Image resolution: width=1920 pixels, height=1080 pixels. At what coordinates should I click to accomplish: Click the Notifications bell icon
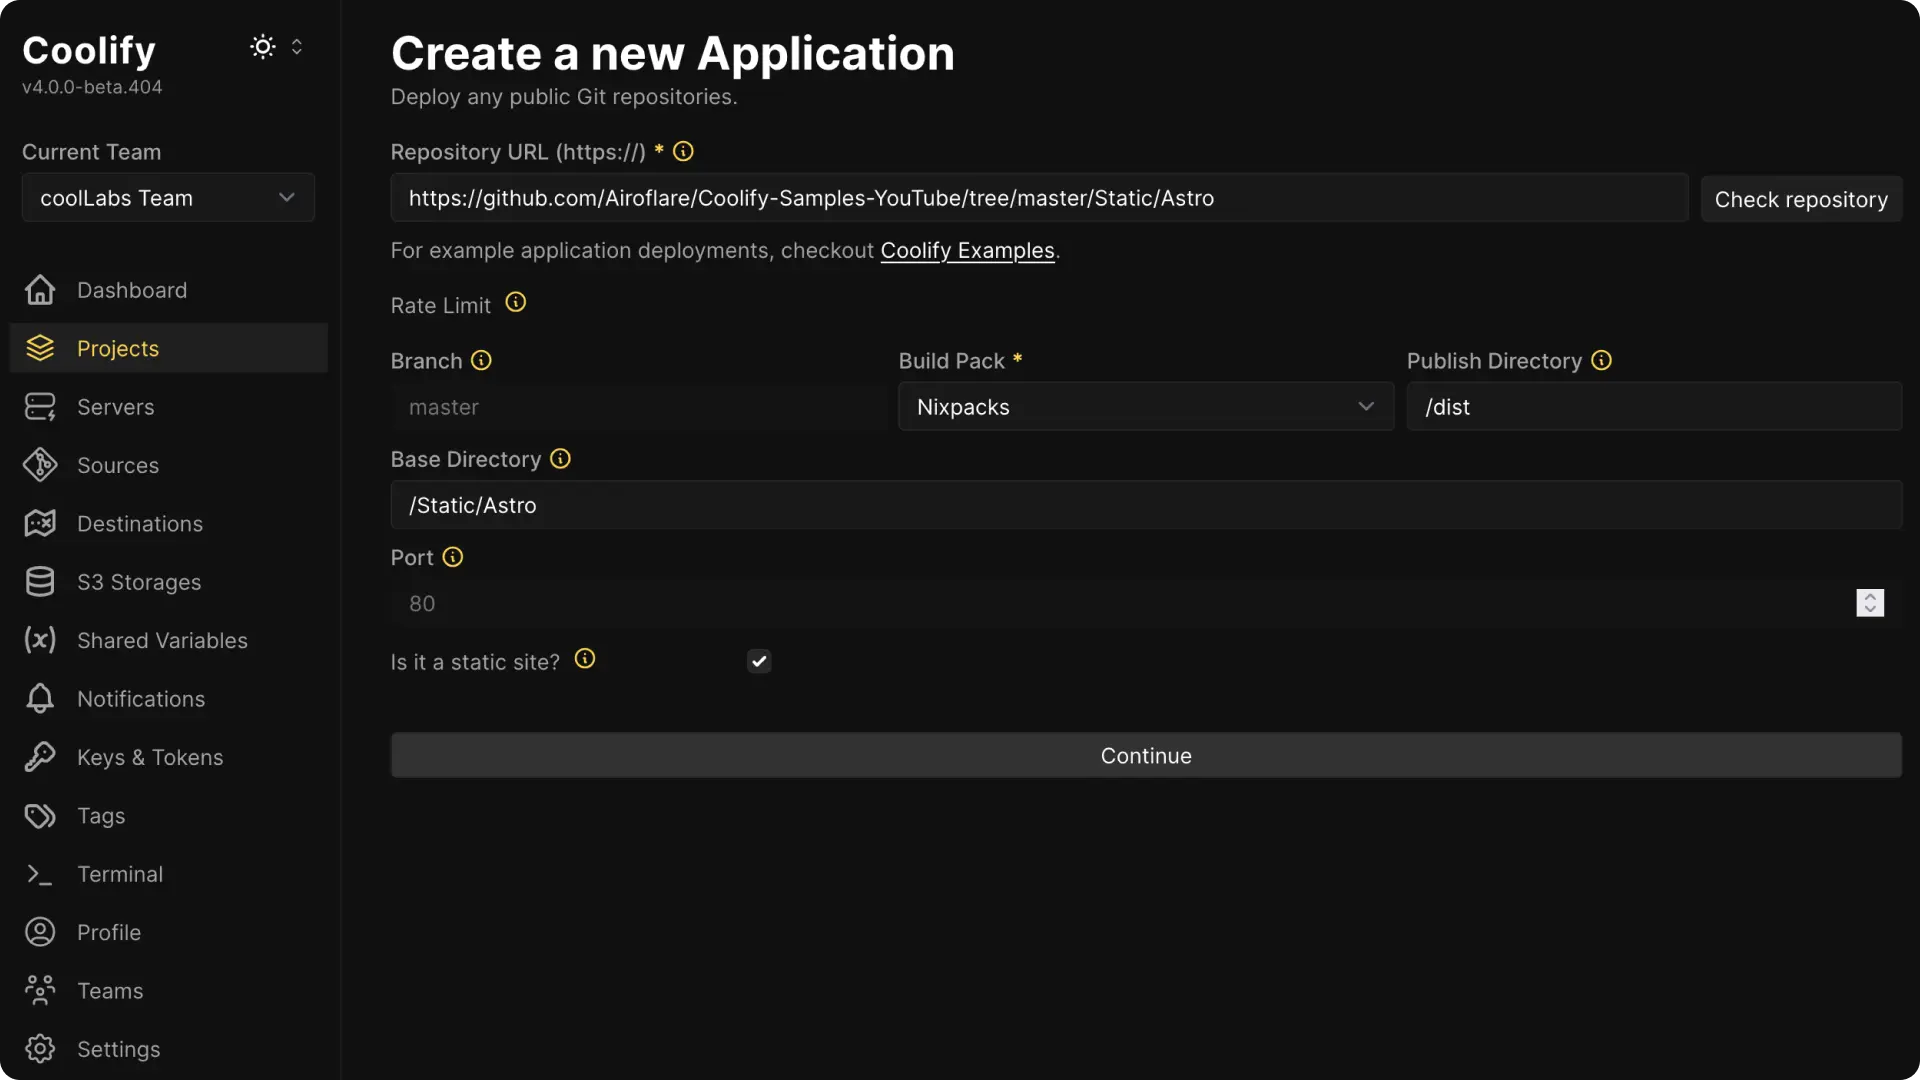tap(40, 698)
